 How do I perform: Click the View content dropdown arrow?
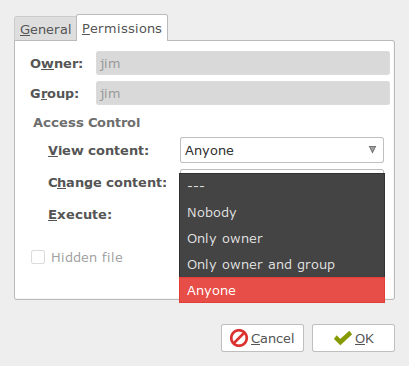[x=372, y=150]
